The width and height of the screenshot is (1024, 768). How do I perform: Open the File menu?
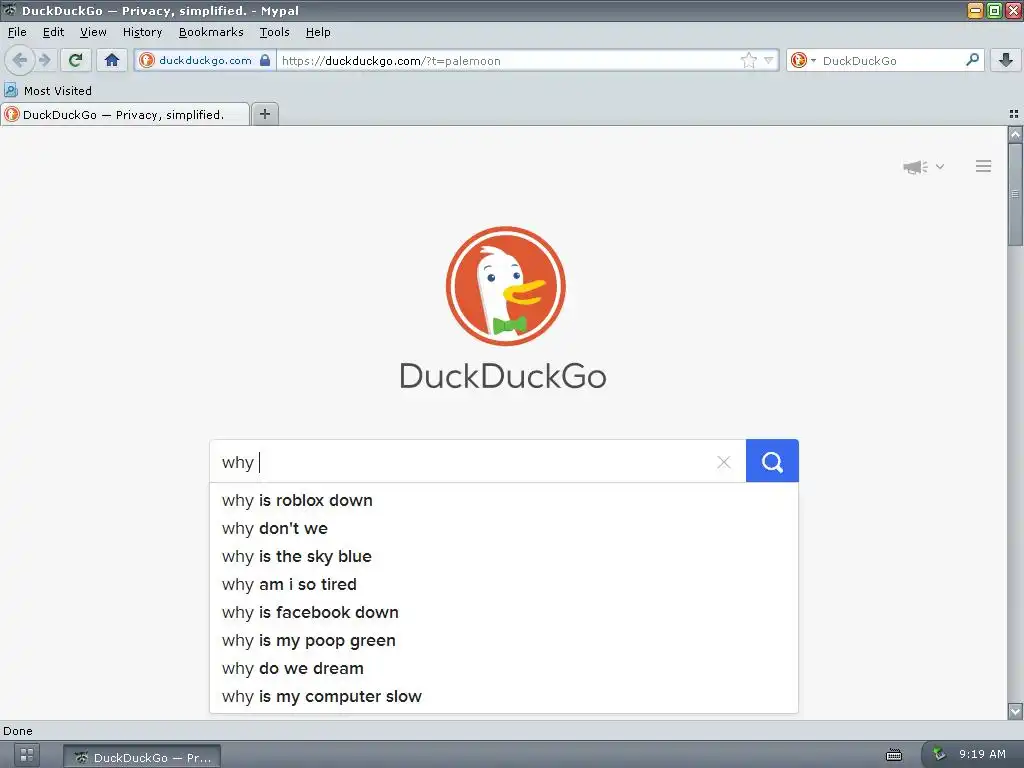17,32
